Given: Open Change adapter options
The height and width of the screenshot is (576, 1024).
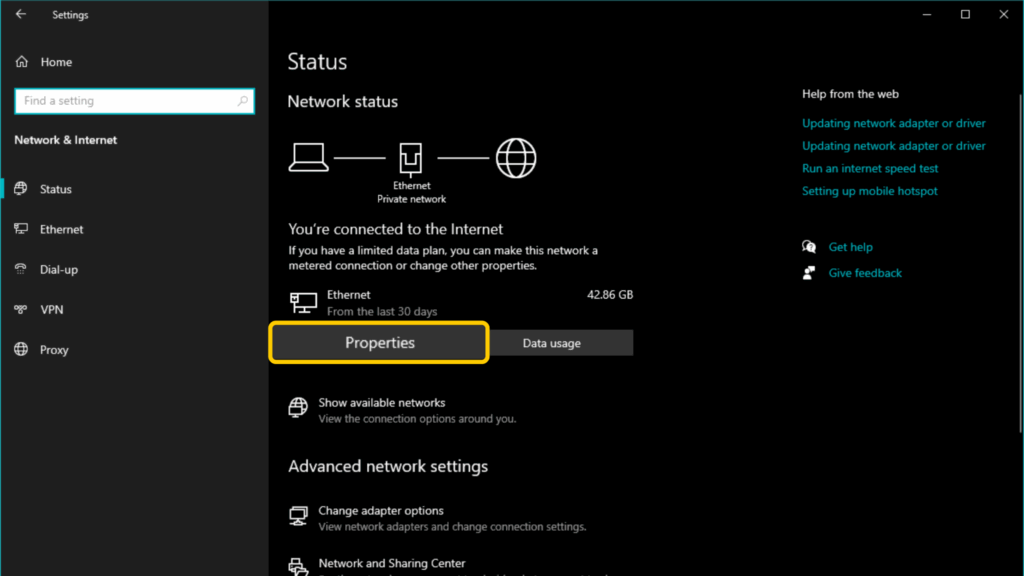Looking at the screenshot, I should pyautogui.click(x=381, y=511).
